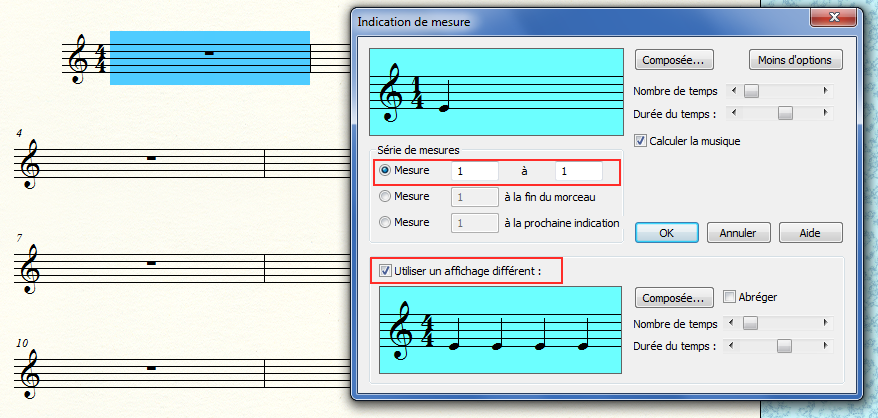Click the starting measure number field
This screenshot has height=418, width=878.
coord(474,171)
